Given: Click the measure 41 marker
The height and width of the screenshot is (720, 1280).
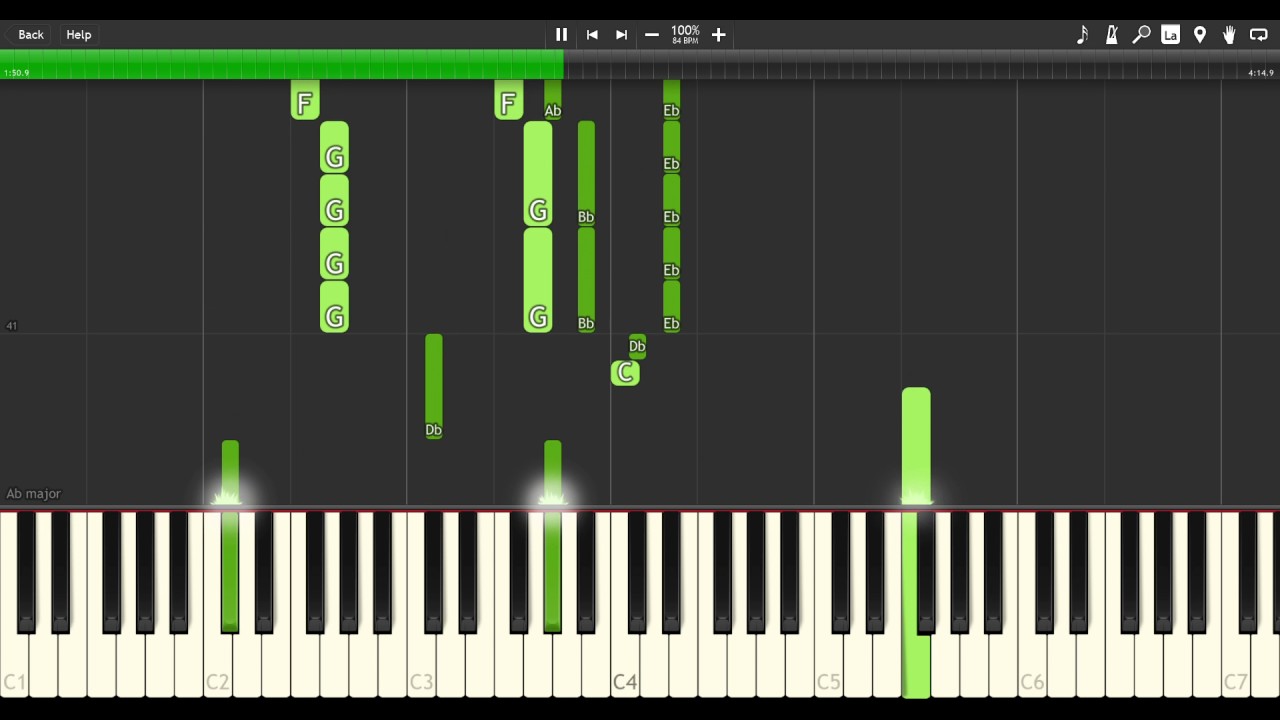Looking at the screenshot, I should (11, 326).
